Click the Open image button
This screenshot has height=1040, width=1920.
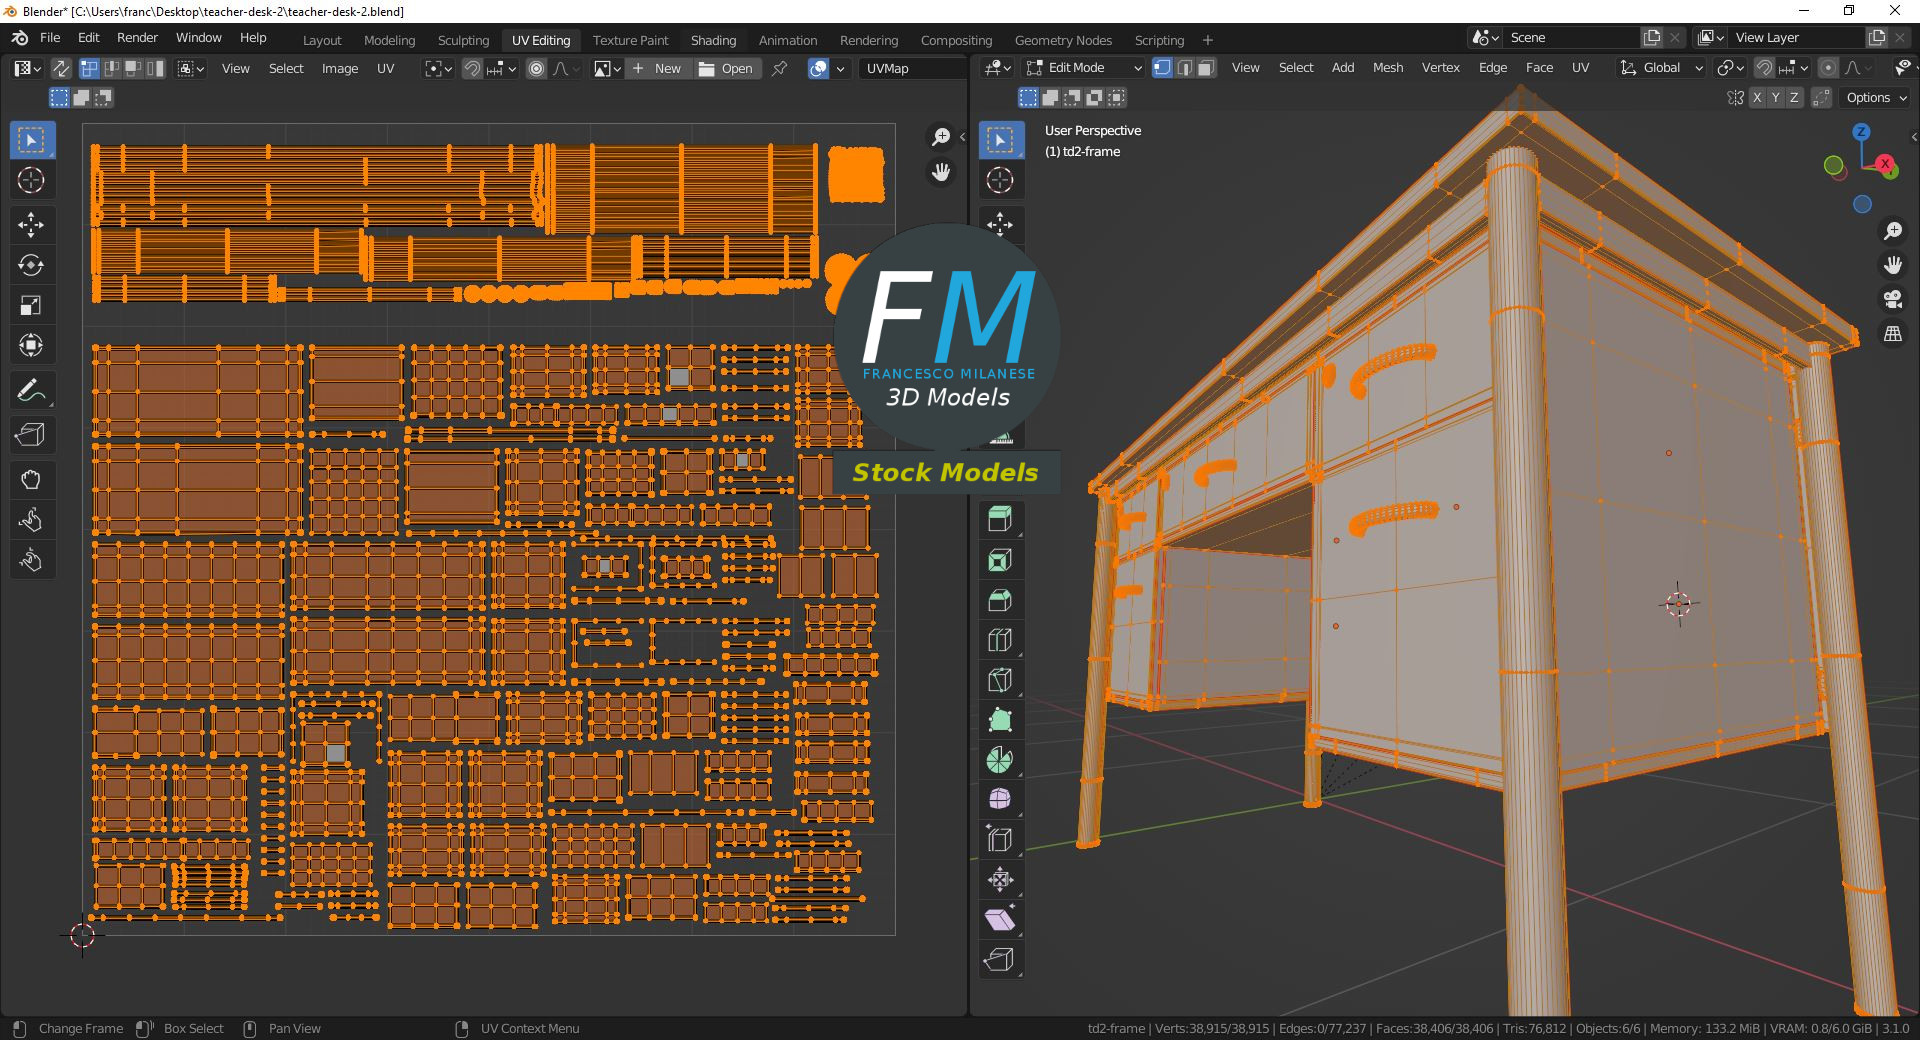[x=727, y=68]
